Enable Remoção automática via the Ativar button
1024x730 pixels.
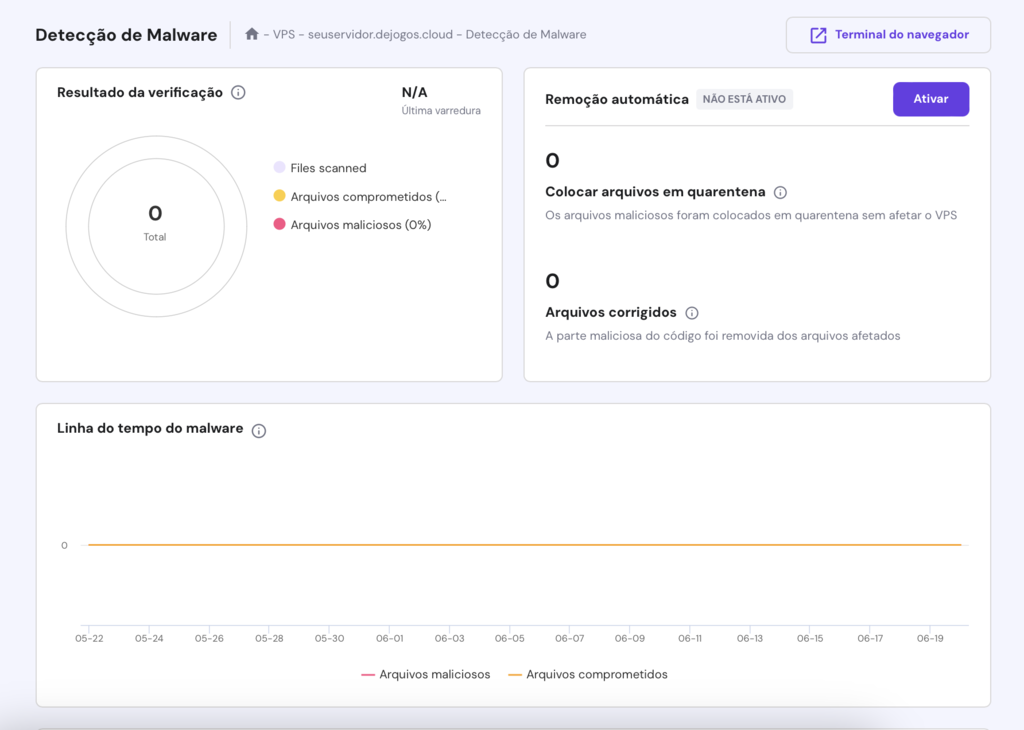pyautogui.click(x=930, y=99)
